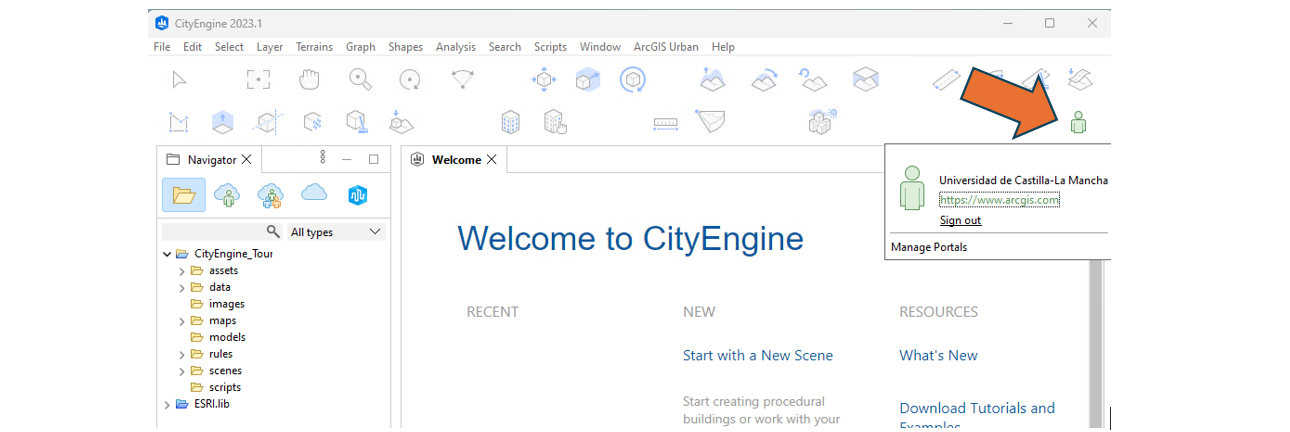Image resolution: width=1290 pixels, height=432 pixels.
Task: Open the ArcGIS Urban menu
Action: (666, 47)
